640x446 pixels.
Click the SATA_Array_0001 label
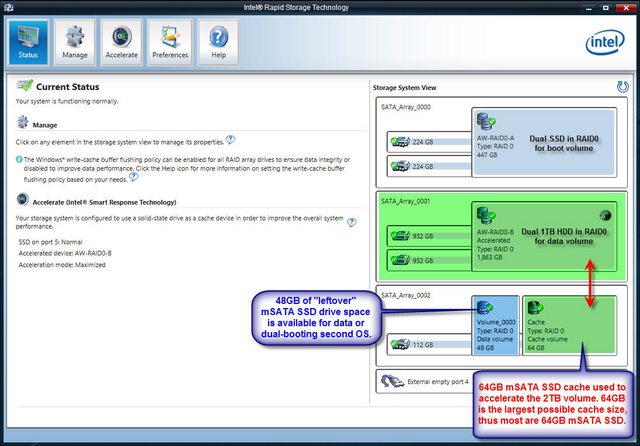[x=406, y=201]
